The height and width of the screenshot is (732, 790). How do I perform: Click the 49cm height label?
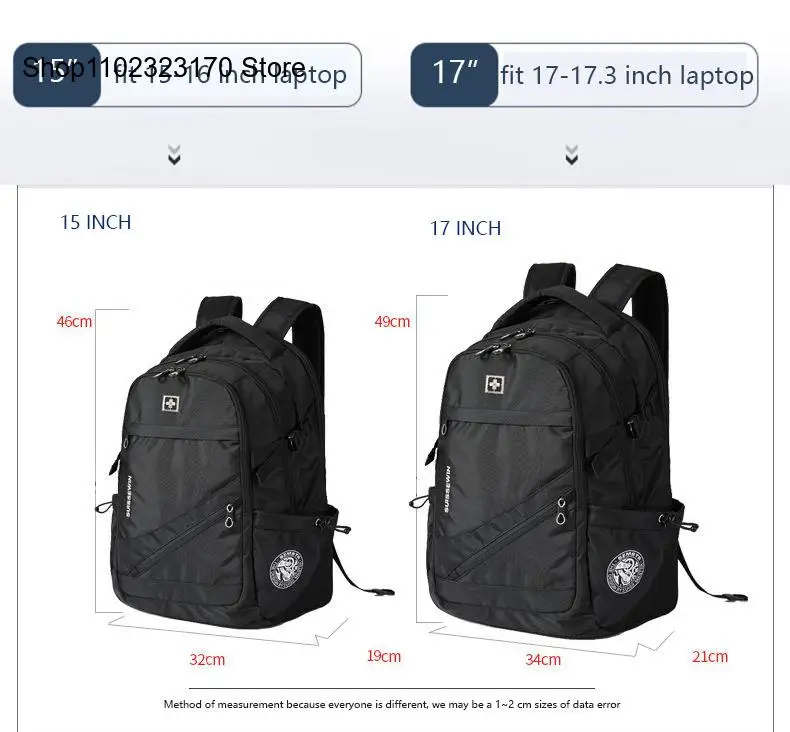click(392, 321)
